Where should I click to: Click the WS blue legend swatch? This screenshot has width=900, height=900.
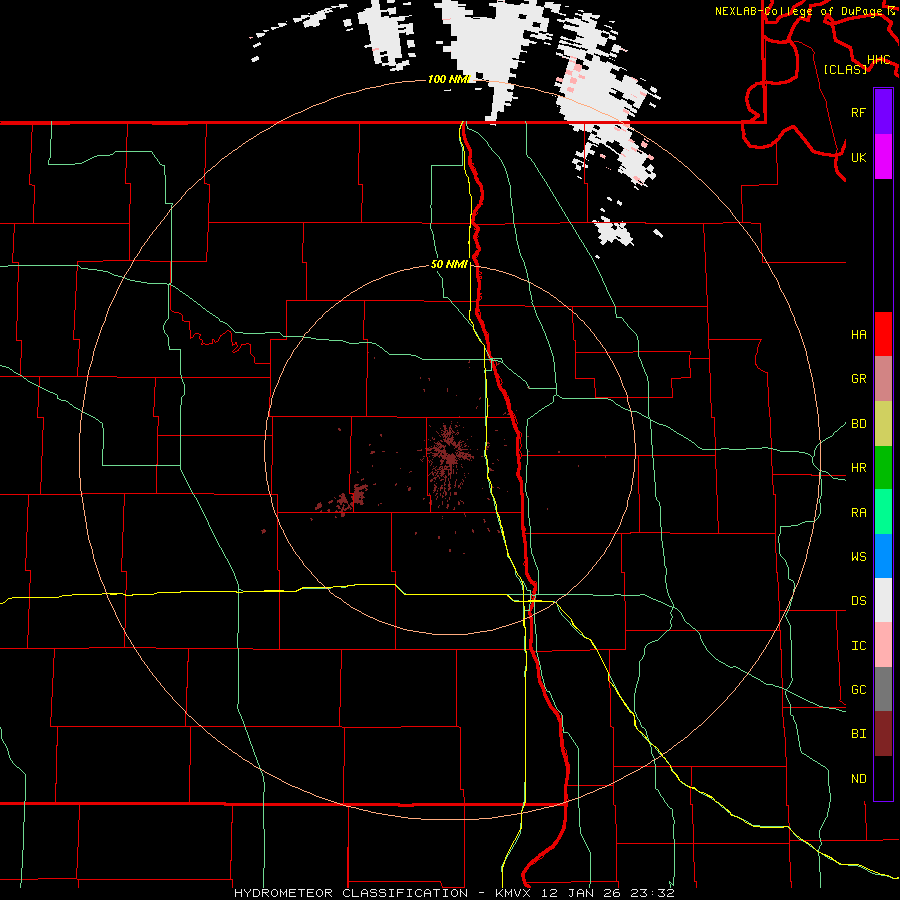[883, 556]
